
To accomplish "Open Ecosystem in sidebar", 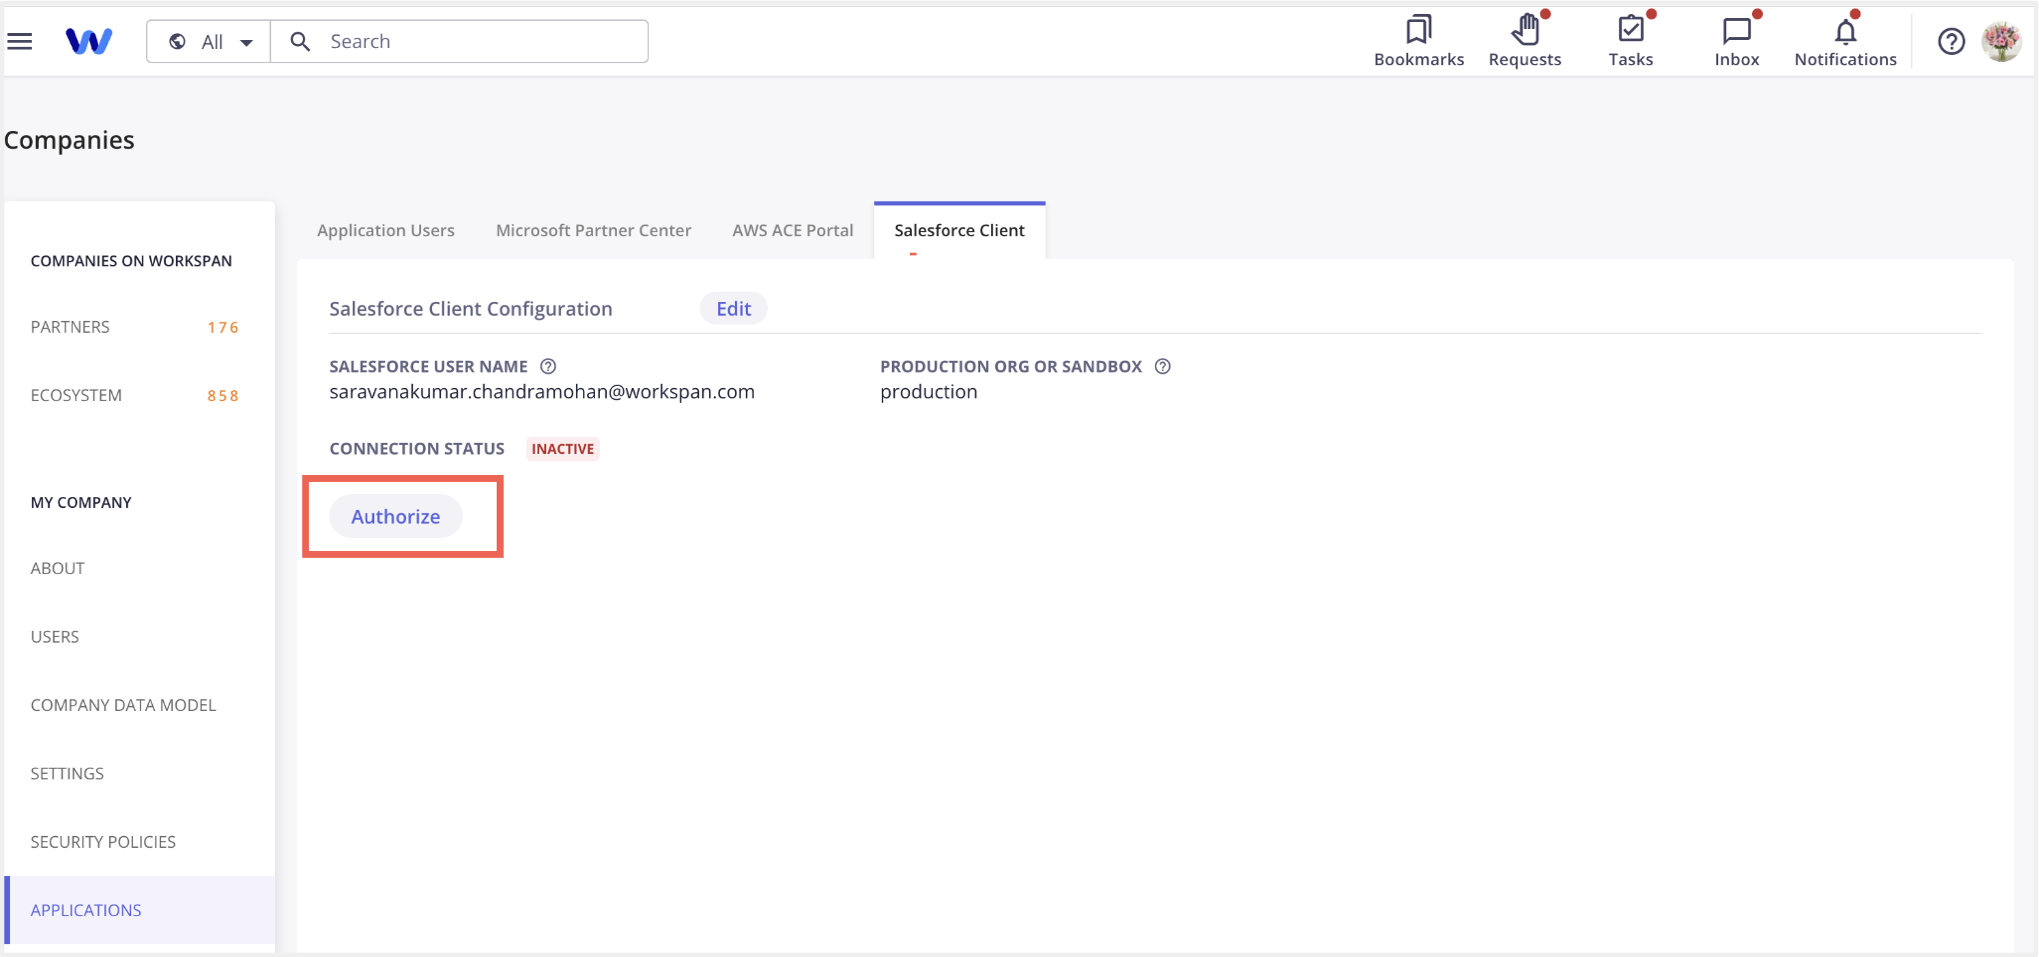I will coord(139,395).
